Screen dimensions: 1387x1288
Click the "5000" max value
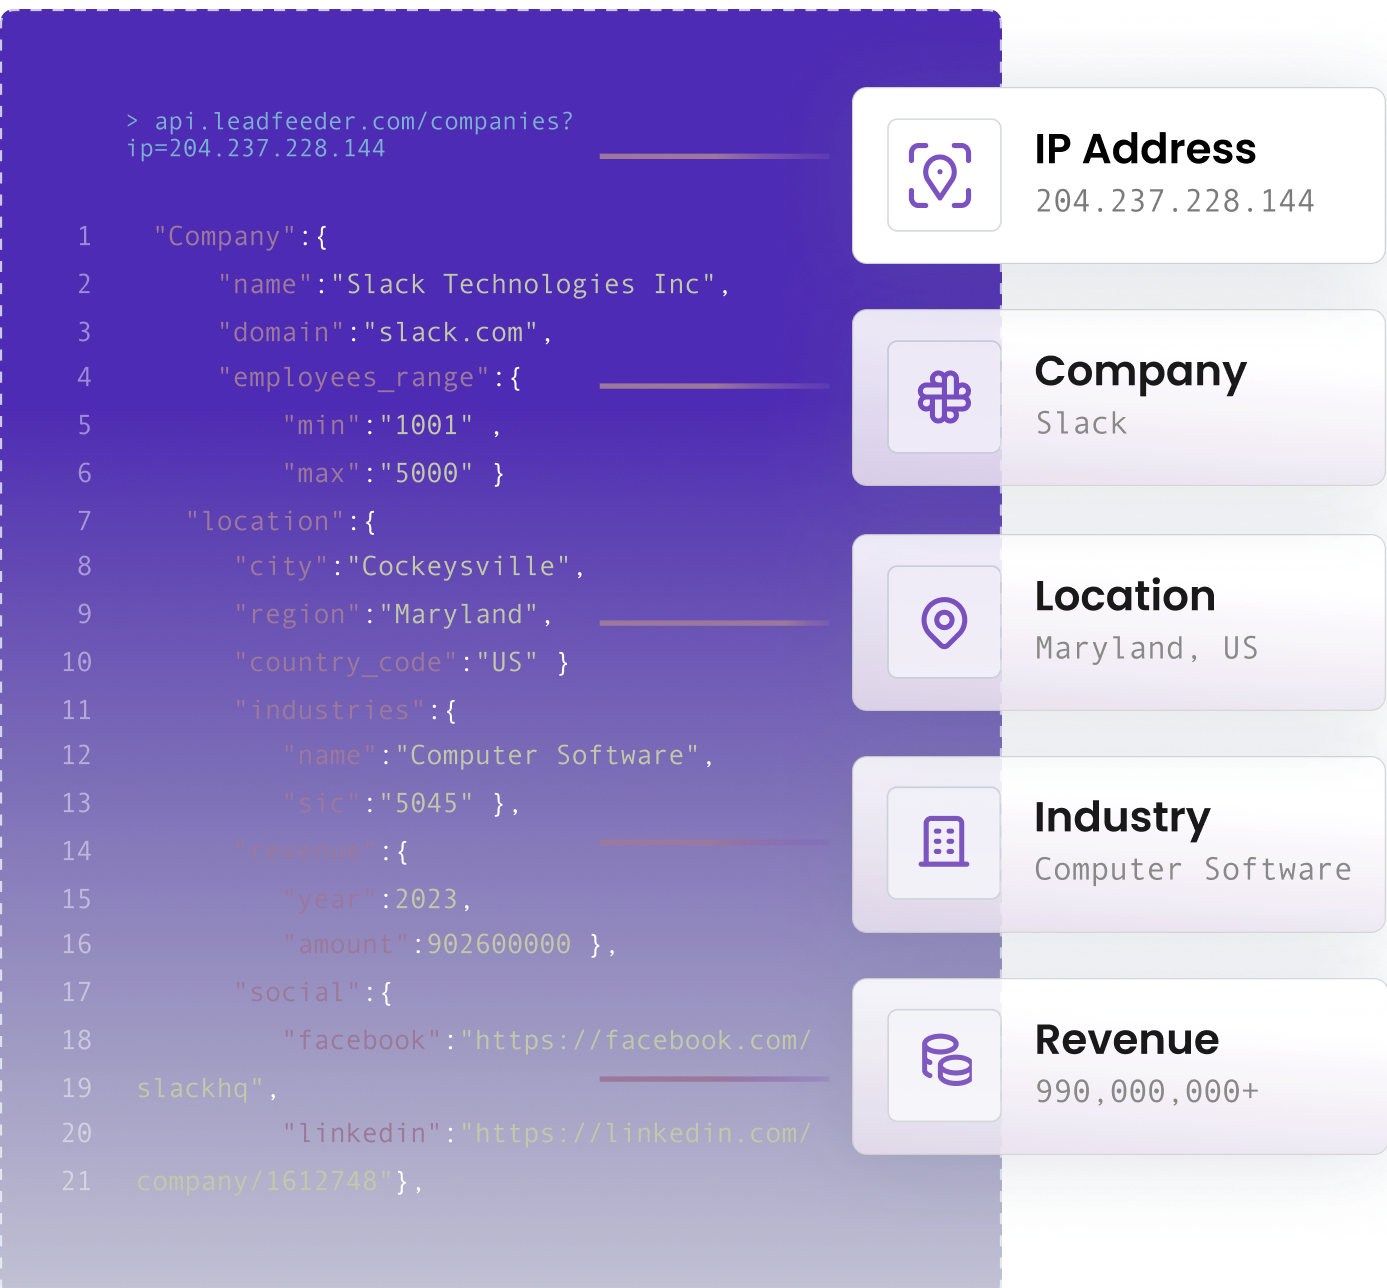pos(427,473)
